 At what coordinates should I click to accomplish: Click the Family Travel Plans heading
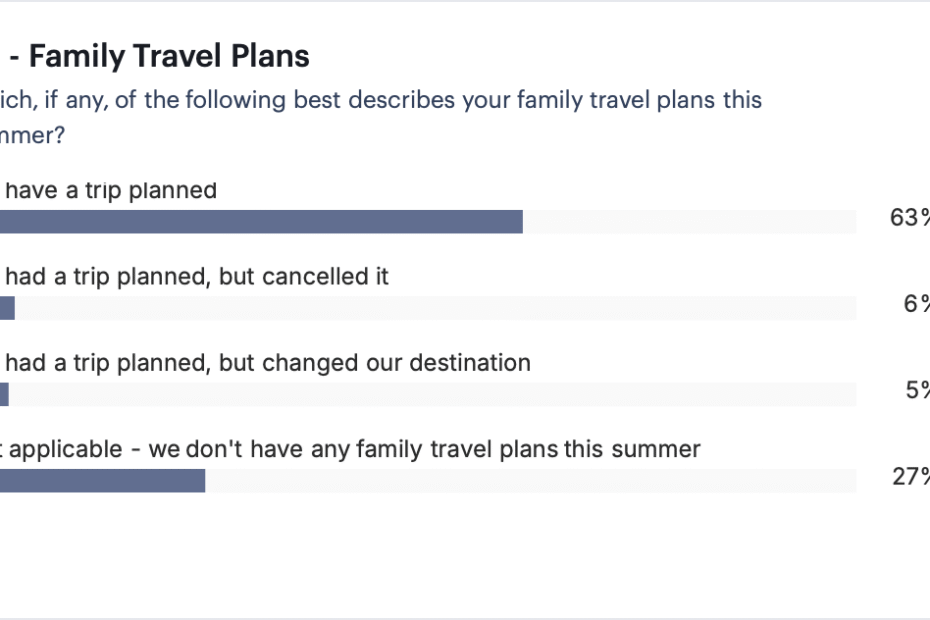coord(159,56)
